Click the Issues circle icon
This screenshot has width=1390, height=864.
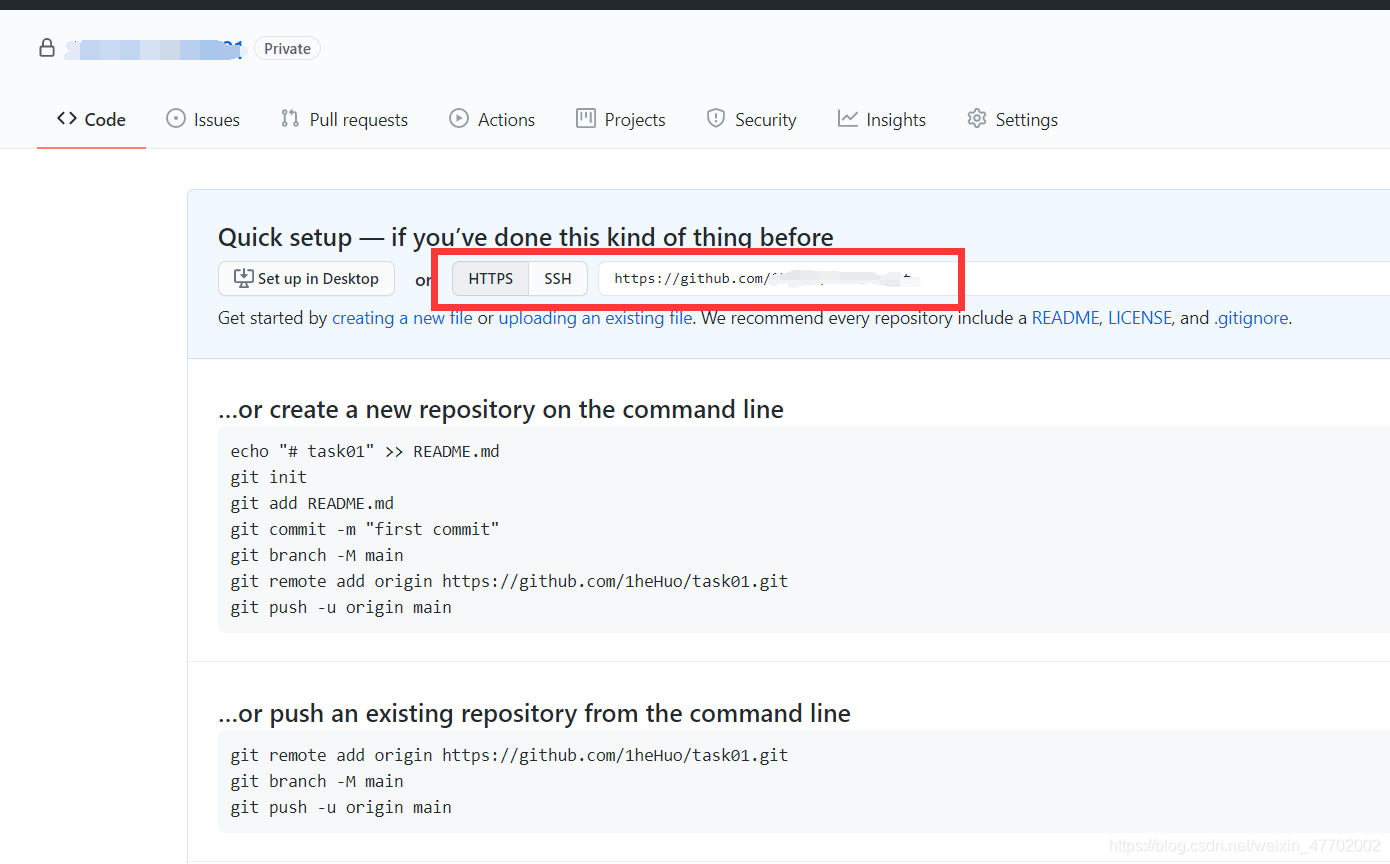point(176,119)
